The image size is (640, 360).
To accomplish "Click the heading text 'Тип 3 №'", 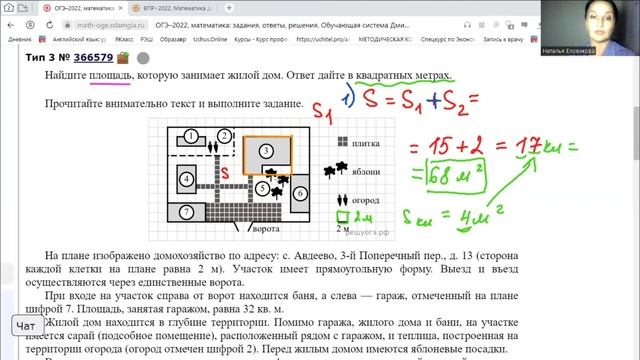I will point(48,58).
